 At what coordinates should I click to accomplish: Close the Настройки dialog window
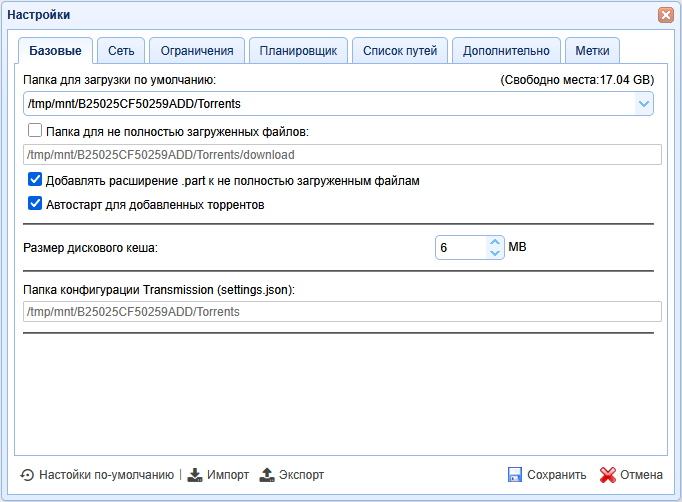(x=665, y=15)
